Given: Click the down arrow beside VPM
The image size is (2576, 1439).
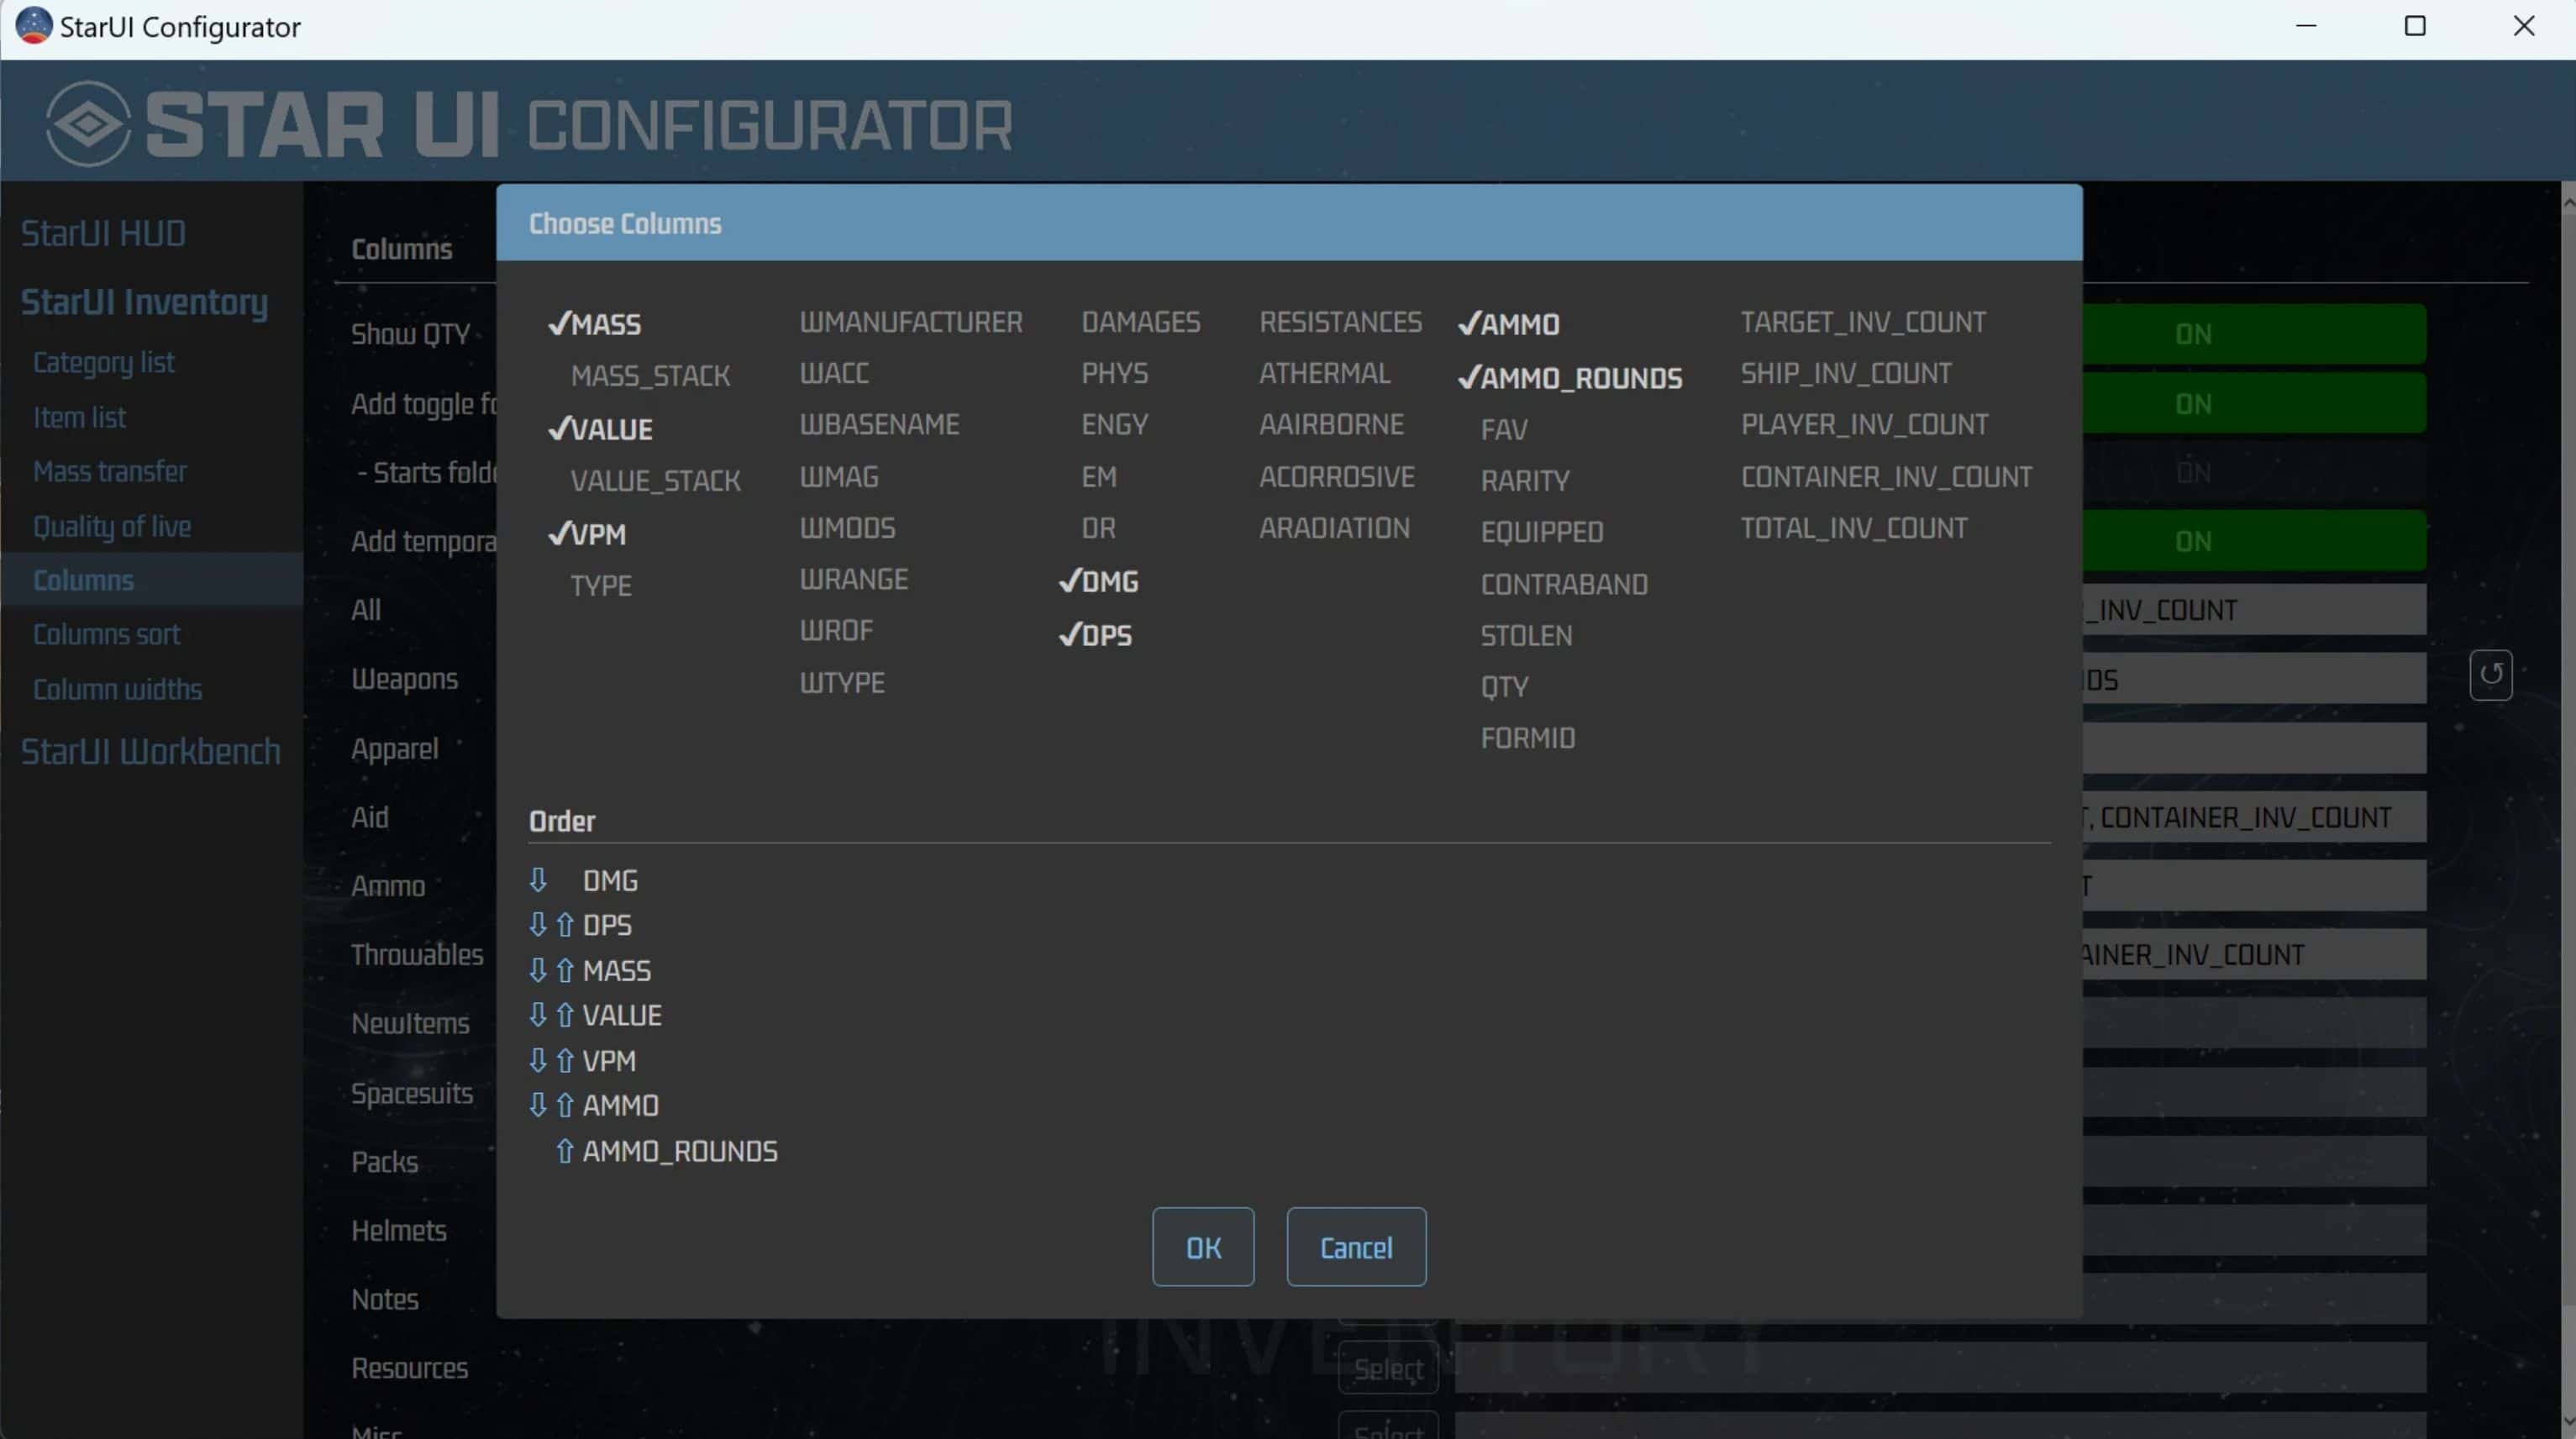Looking at the screenshot, I should coord(538,1060).
